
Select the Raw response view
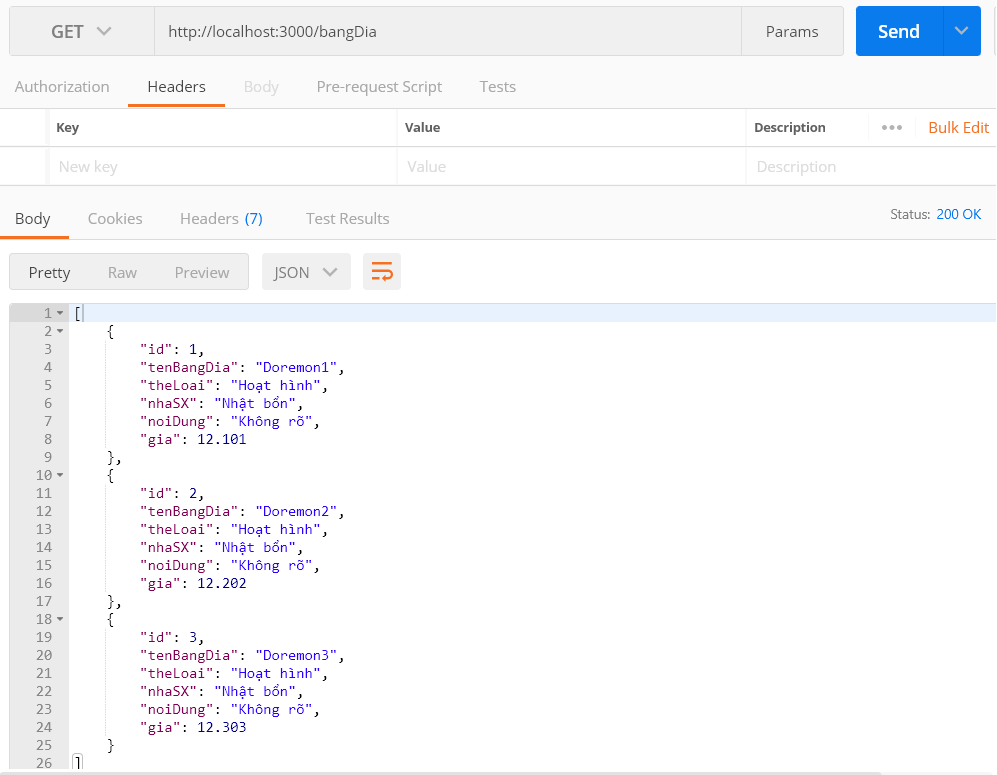(x=122, y=272)
